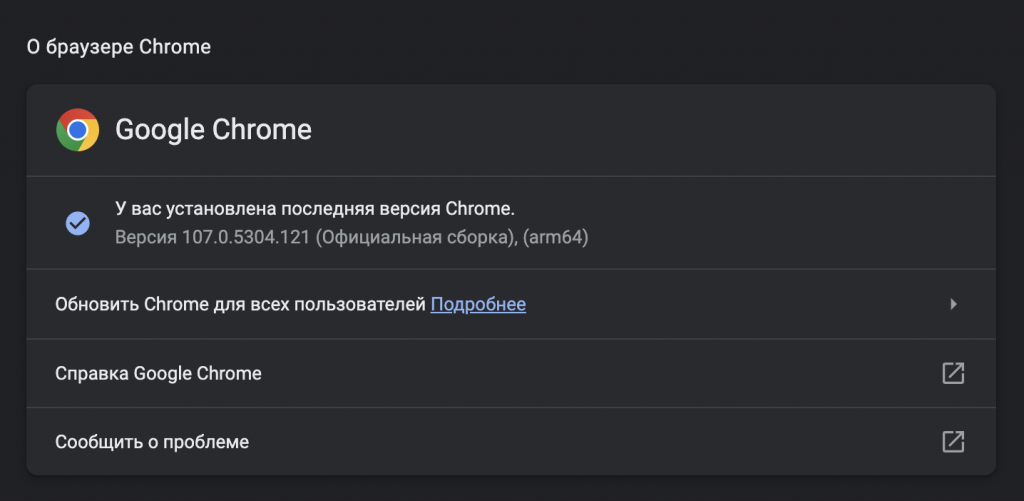Click empty middle area of Сообщить row
Image resolution: width=1024 pixels, height=501 pixels.
tap(600, 441)
